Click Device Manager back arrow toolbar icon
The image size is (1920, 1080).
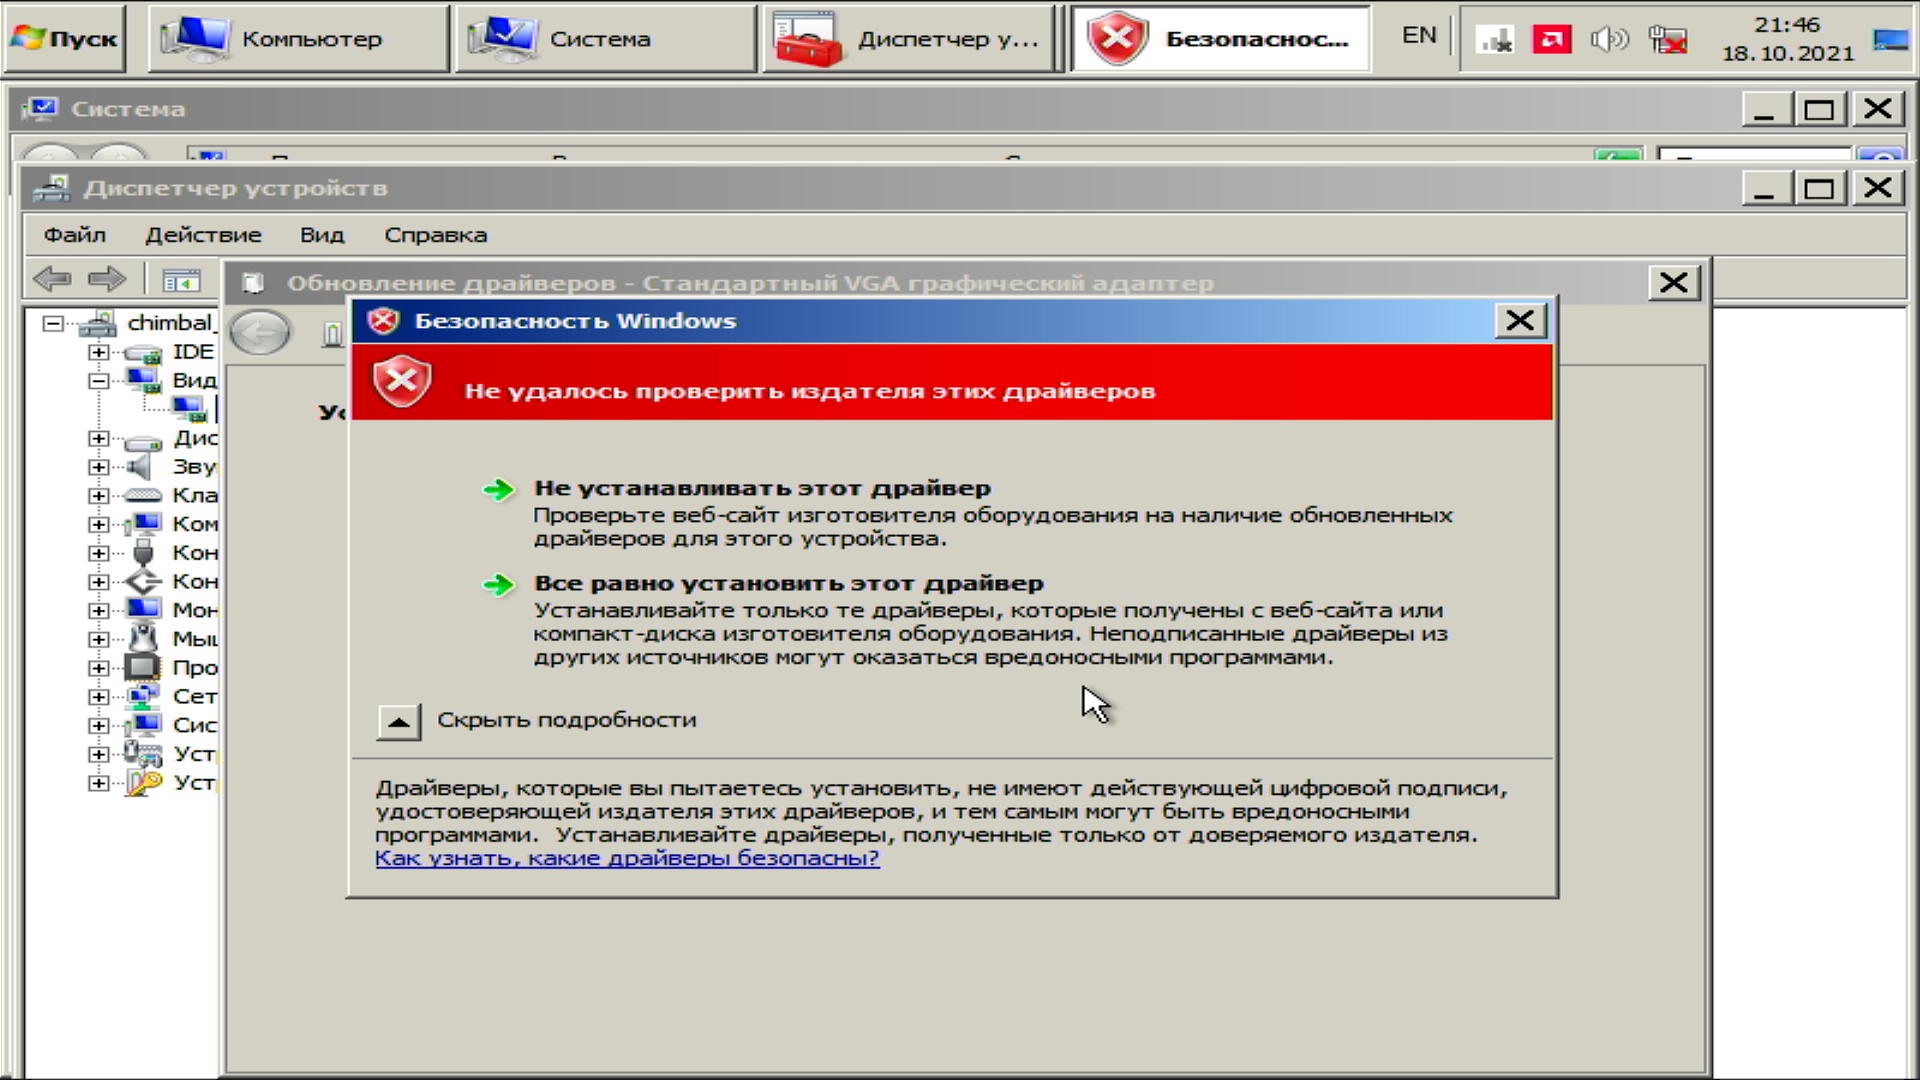[x=52, y=279]
